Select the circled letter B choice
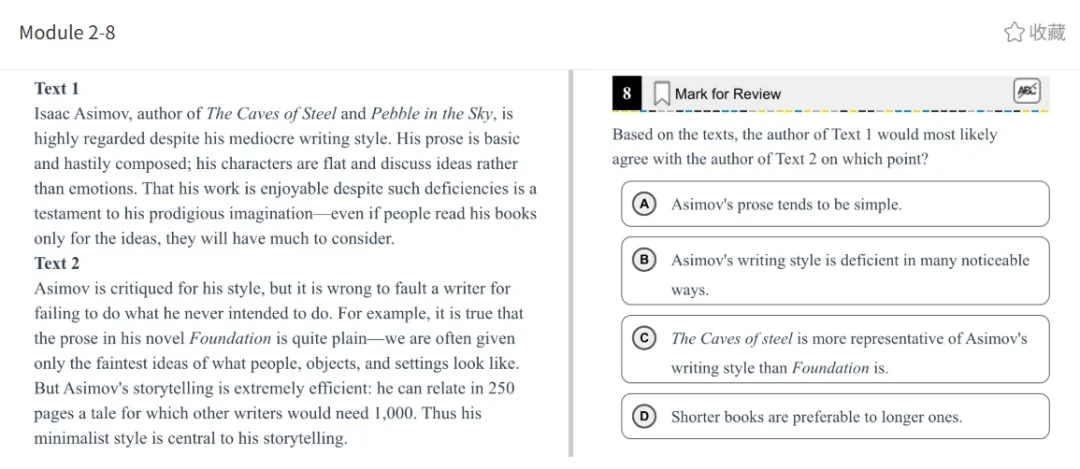The width and height of the screenshot is (1080, 469). click(x=645, y=260)
